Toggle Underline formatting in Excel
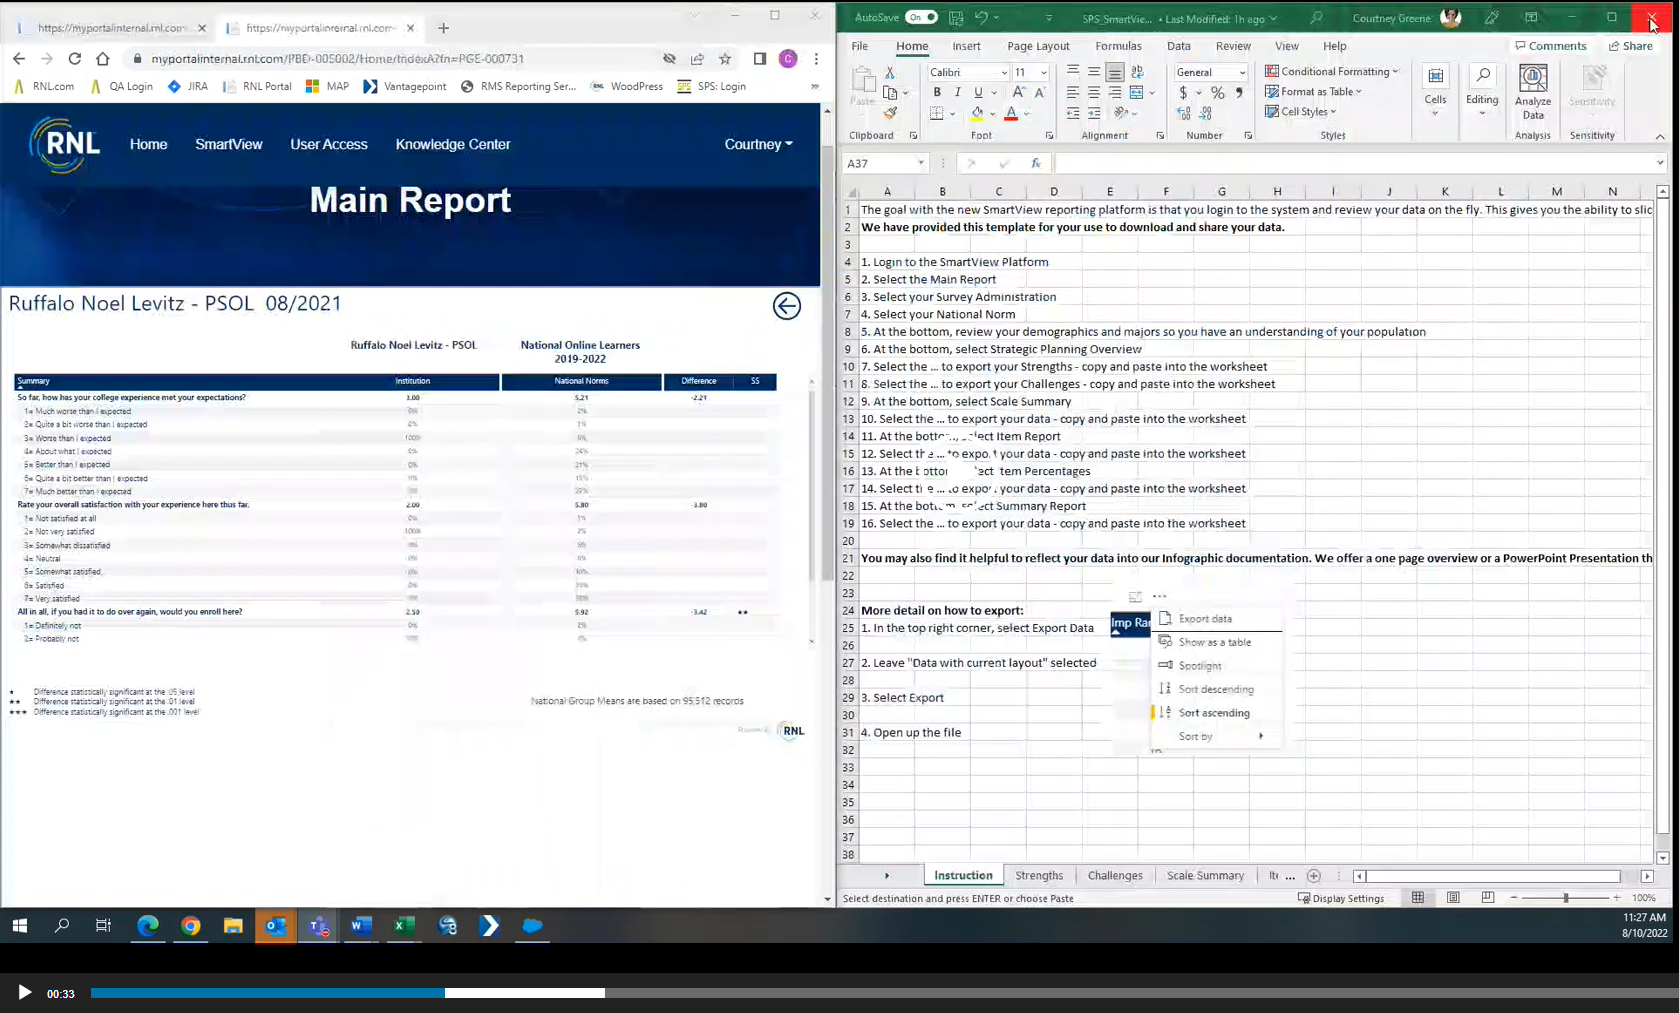Viewport: 1679px width, 1013px height. [x=978, y=92]
